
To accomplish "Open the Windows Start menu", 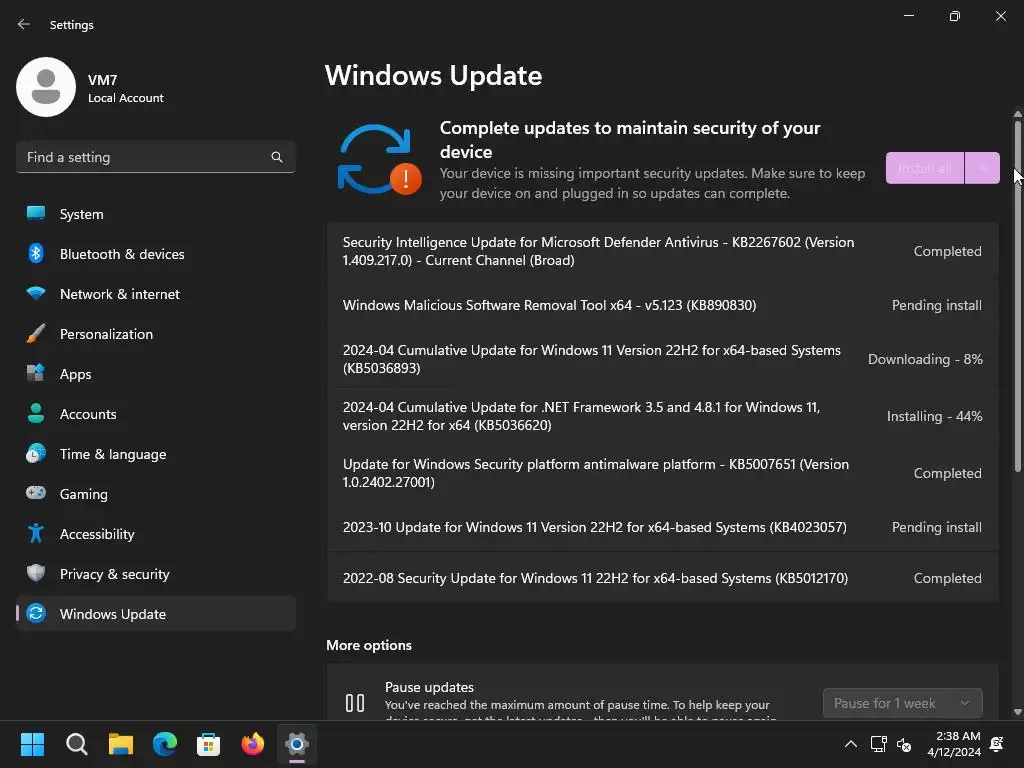I will [x=32, y=744].
